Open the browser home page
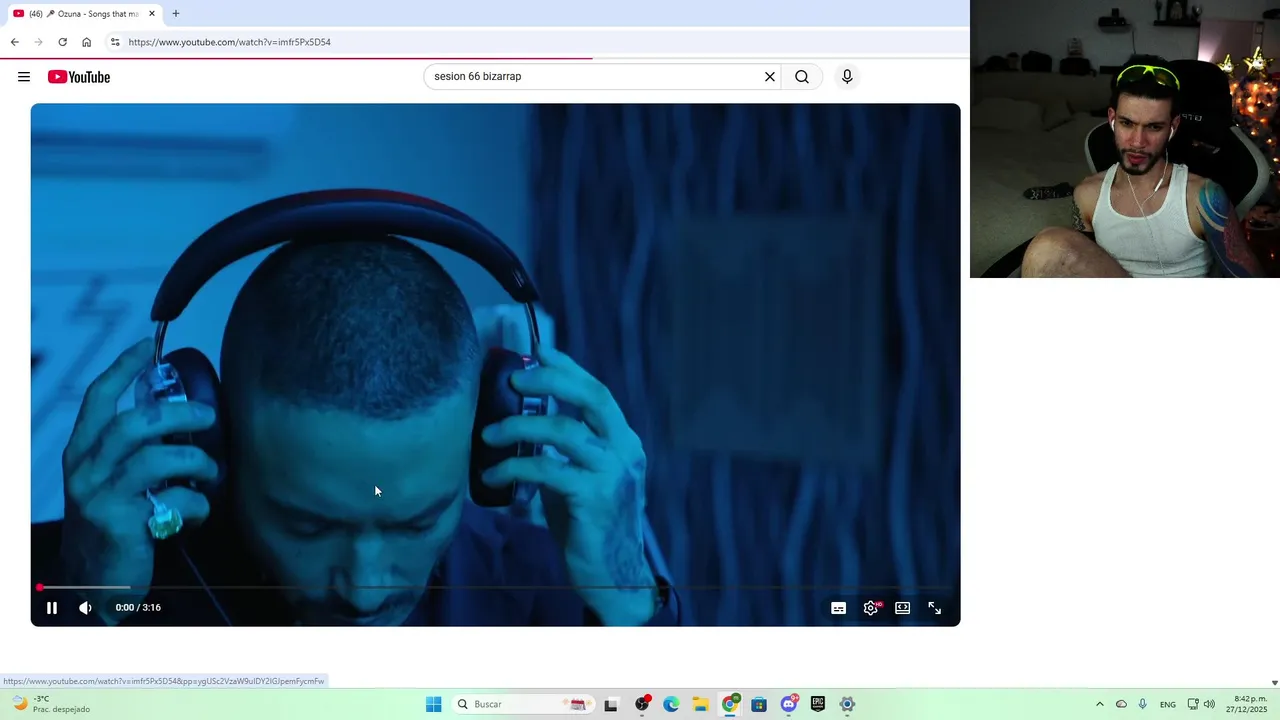This screenshot has width=1280, height=720. pos(86,42)
